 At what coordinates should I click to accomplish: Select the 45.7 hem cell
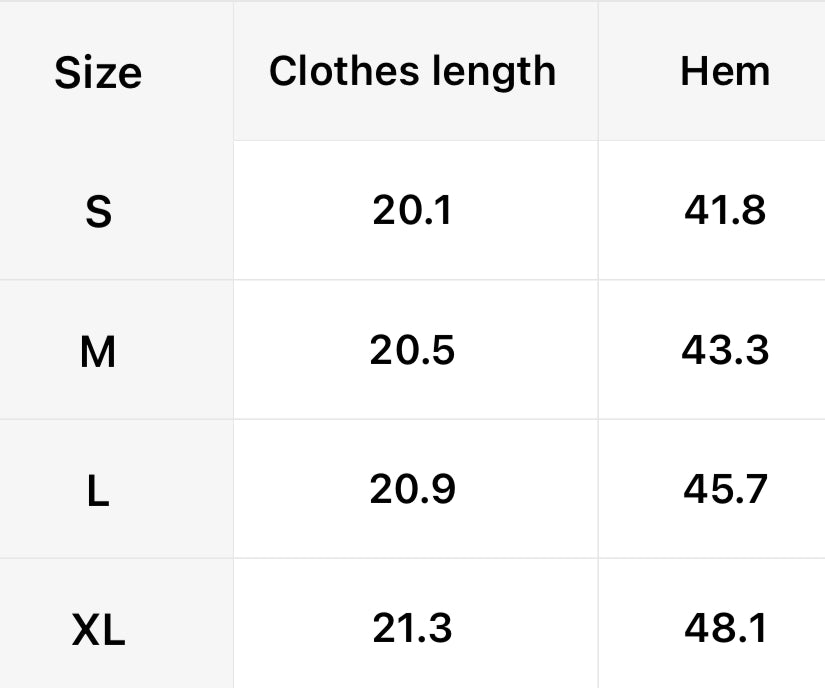point(725,489)
